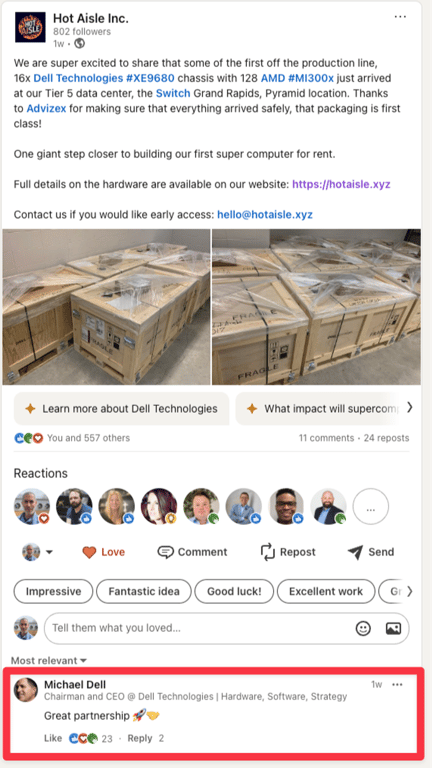This screenshot has width=432, height=768.
Task: Like Michael Dell's comment
Action: (x=53, y=738)
